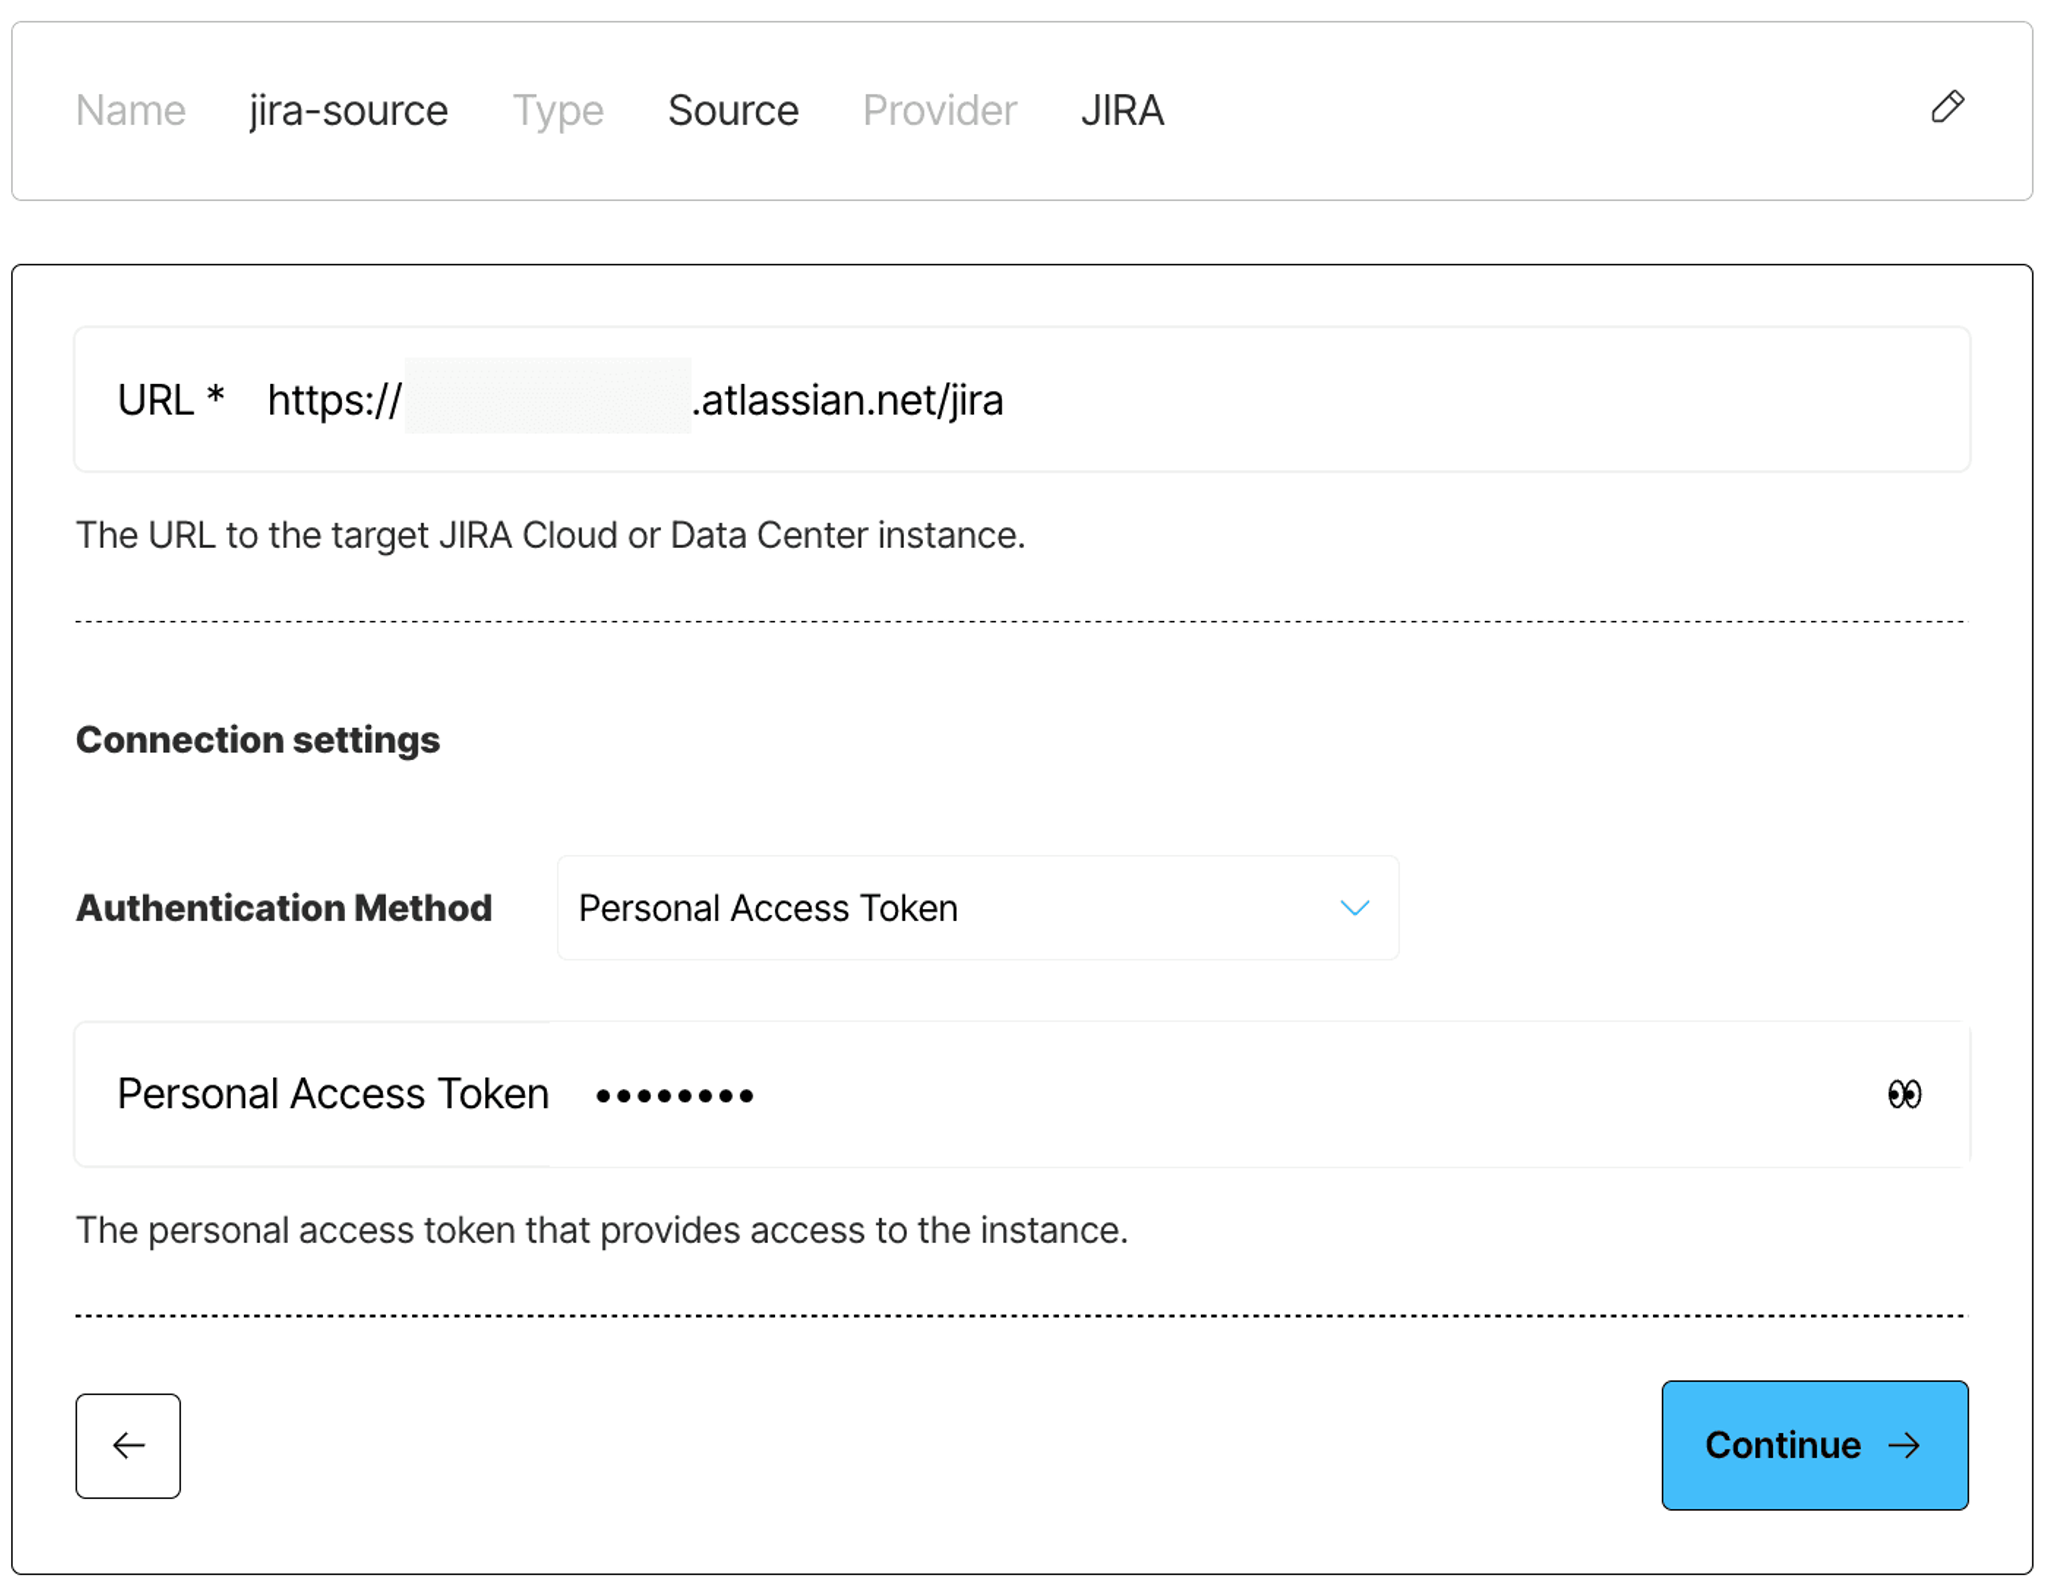Click the 'URL *' field label

click(171, 400)
